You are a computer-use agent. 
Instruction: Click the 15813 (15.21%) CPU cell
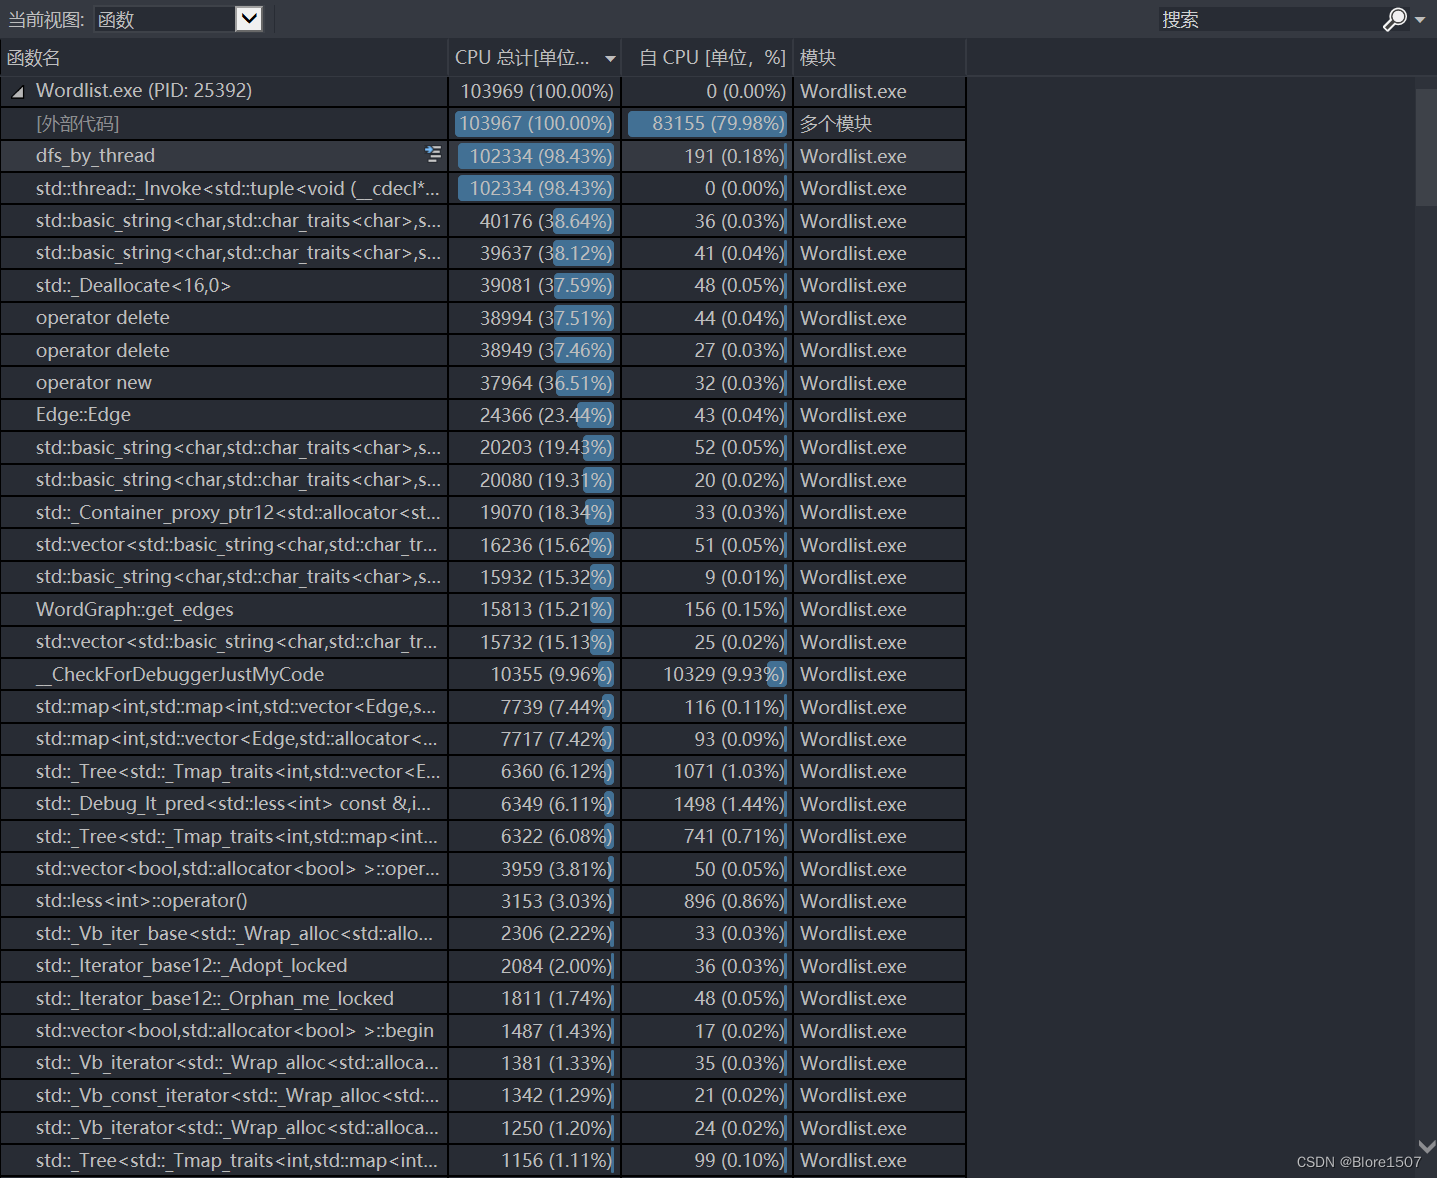[x=536, y=609]
